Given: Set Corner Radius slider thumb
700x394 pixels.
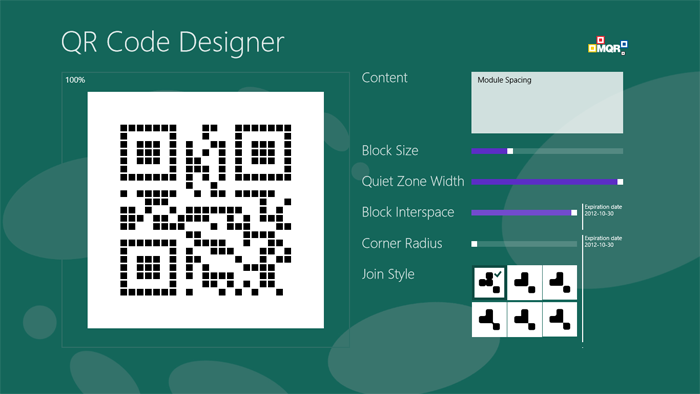Looking at the screenshot, I should coord(474,244).
